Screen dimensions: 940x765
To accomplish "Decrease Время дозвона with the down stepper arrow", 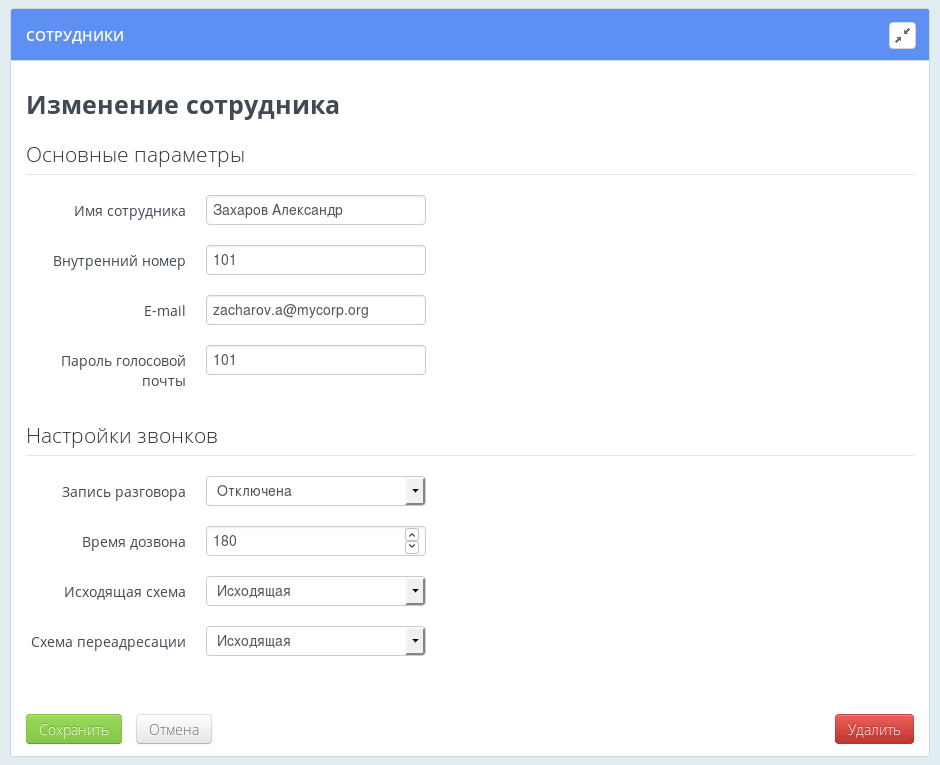I will pyautogui.click(x=412, y=546).
